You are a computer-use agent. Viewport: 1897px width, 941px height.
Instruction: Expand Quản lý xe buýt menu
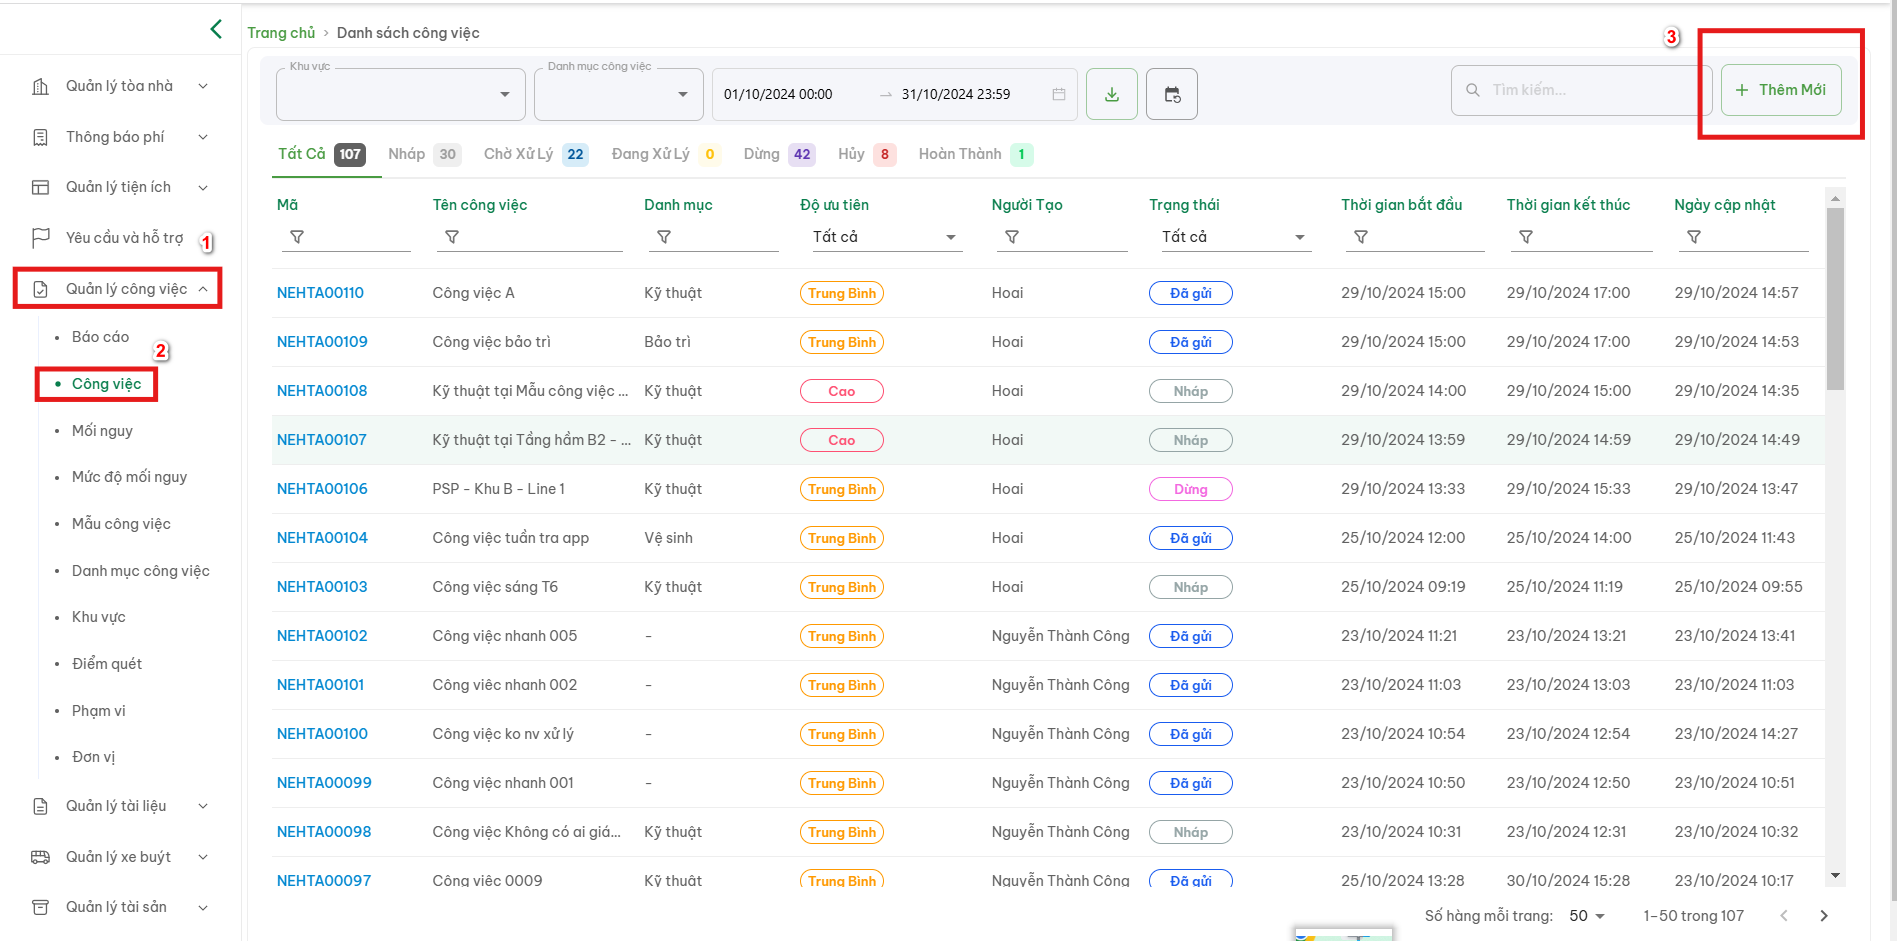click(x=203, y=857)
